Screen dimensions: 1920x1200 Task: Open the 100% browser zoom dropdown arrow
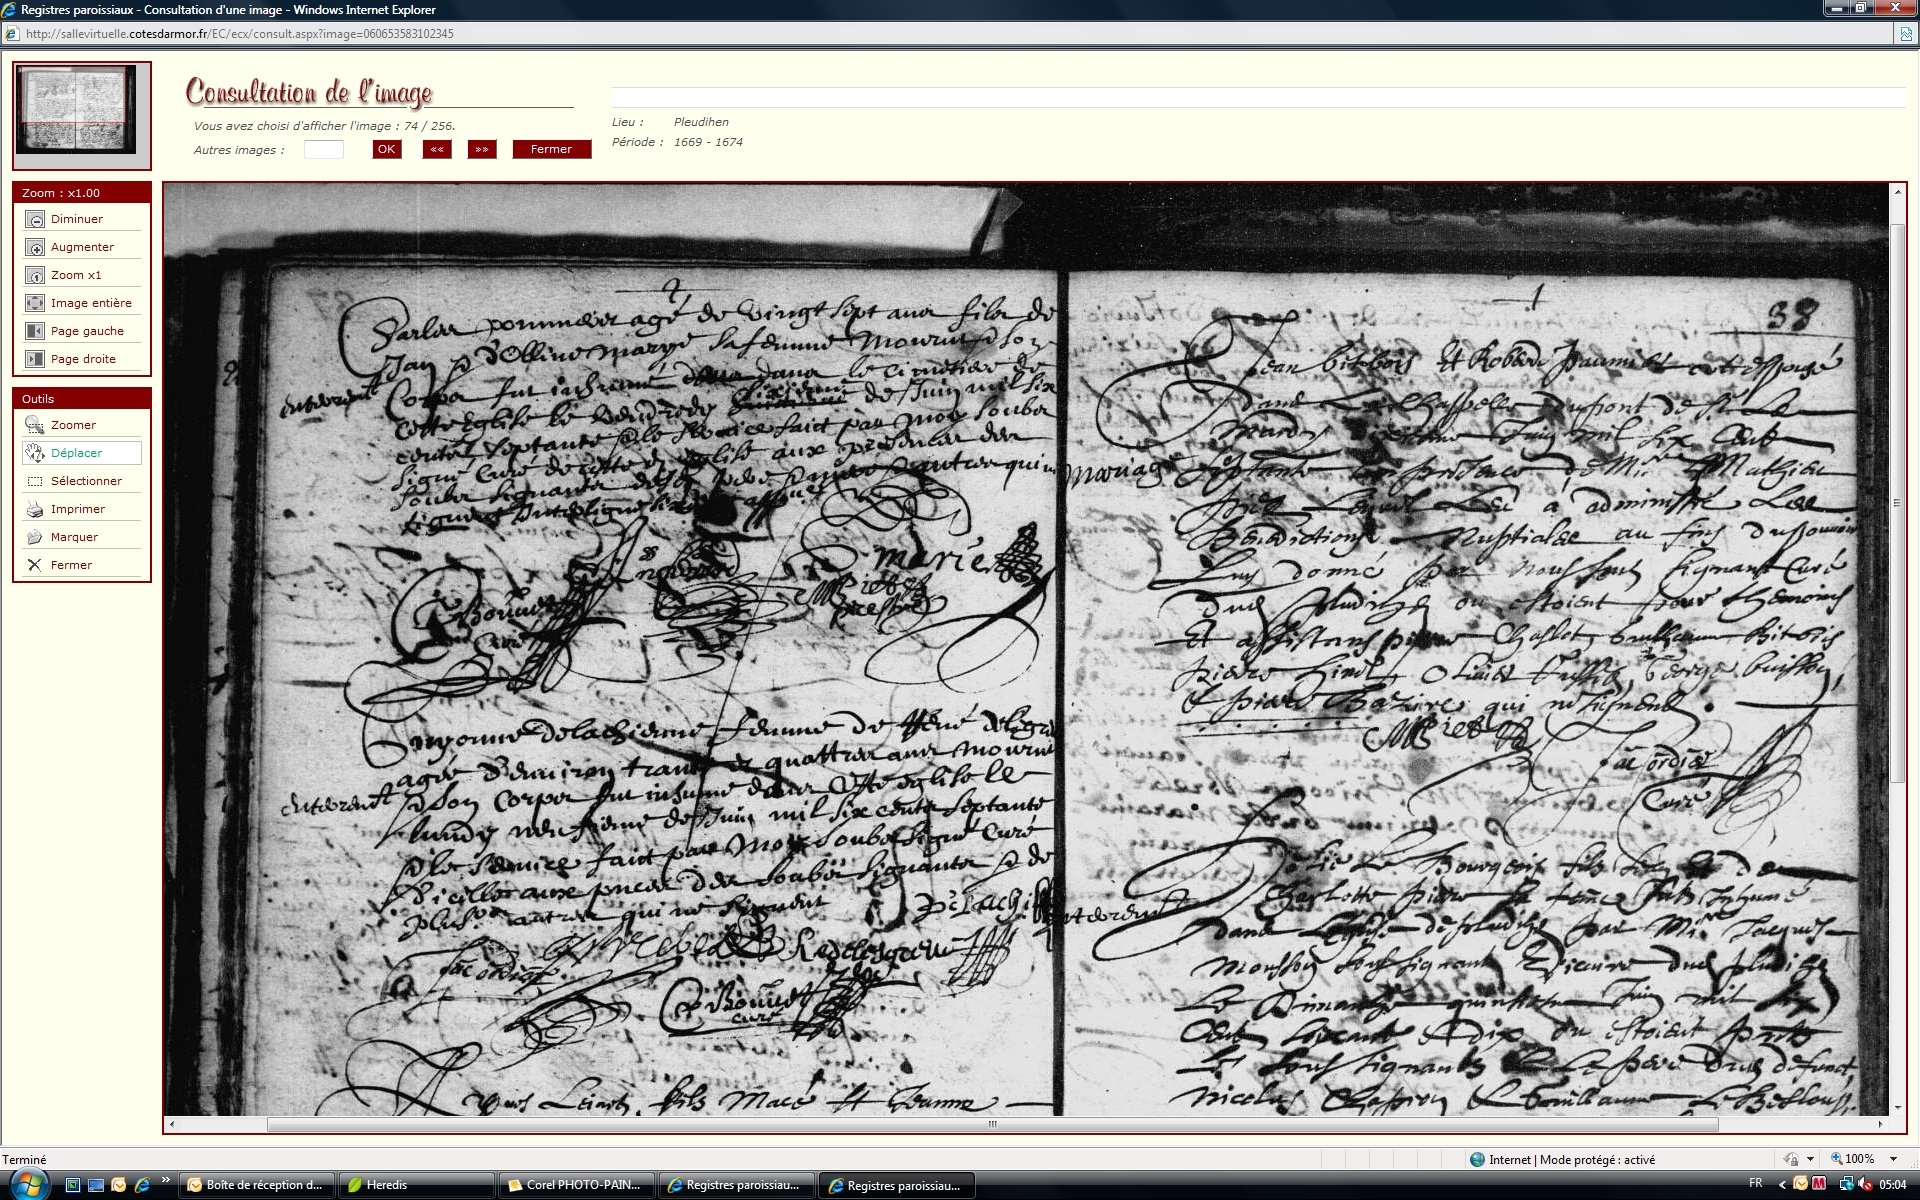(1893, 1159)
